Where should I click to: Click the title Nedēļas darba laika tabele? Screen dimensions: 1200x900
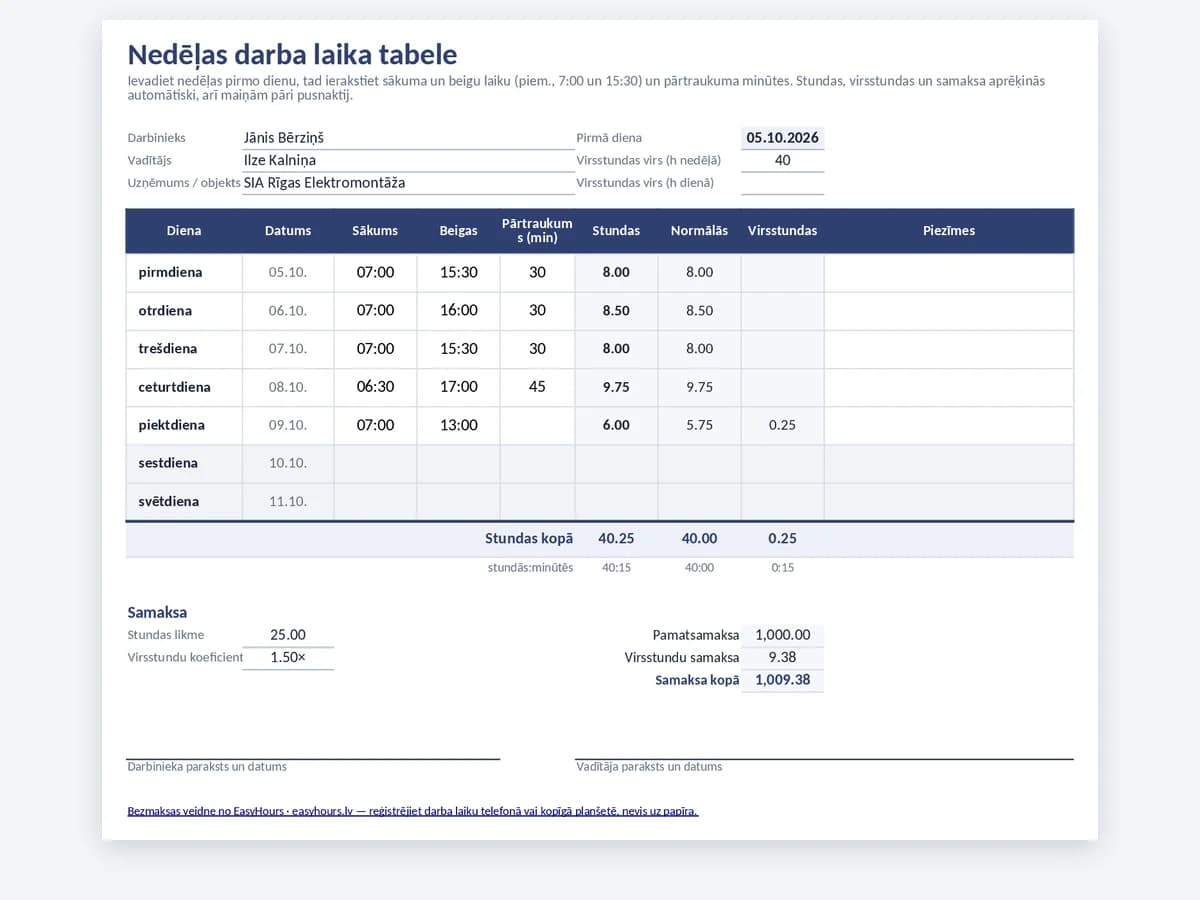coord(292,55)
